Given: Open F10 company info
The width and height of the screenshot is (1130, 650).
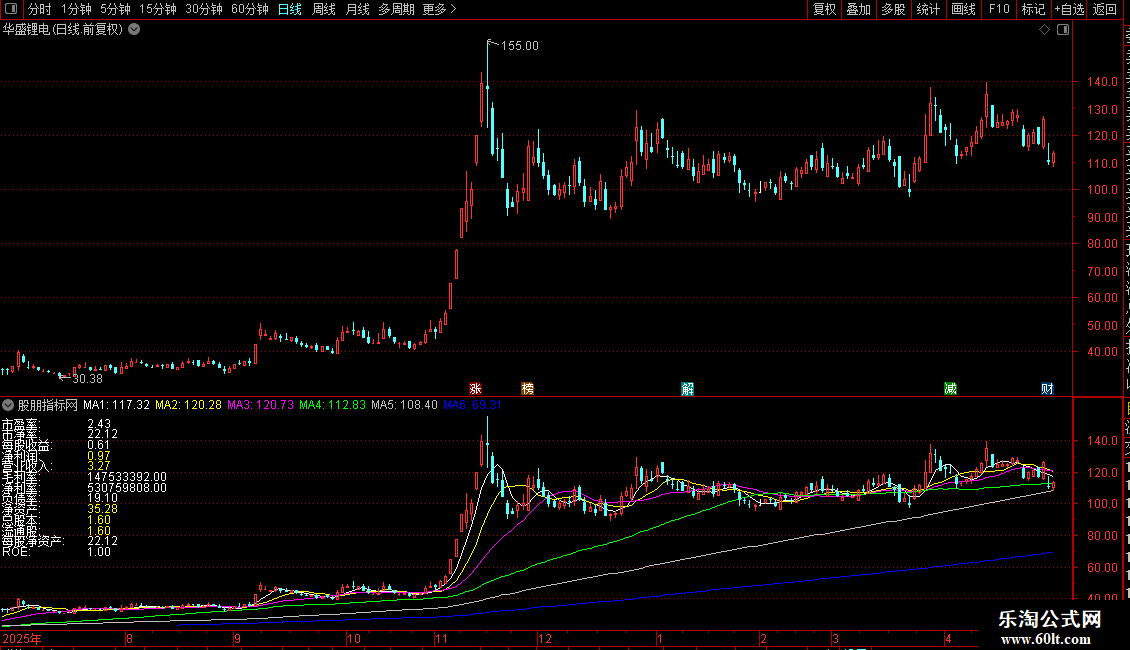Looking at the screenshot, I should tap(998, 9).
